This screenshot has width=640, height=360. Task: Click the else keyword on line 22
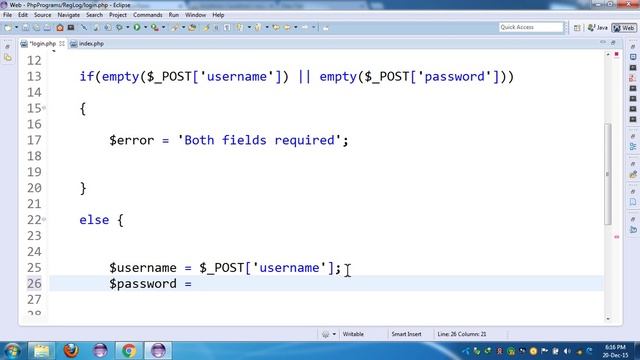pos(94,220)
